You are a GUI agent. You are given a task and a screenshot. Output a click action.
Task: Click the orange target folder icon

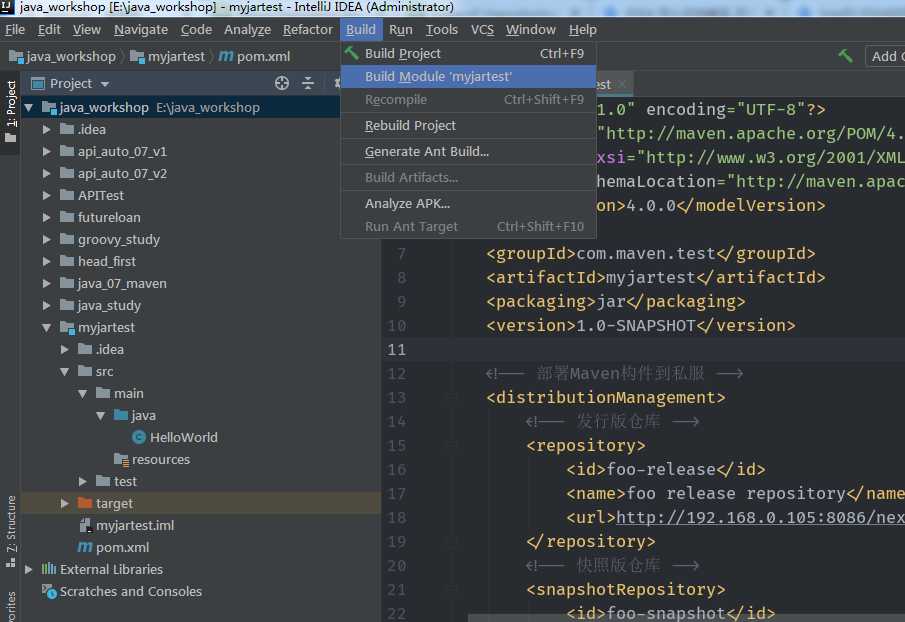point(85,503)
